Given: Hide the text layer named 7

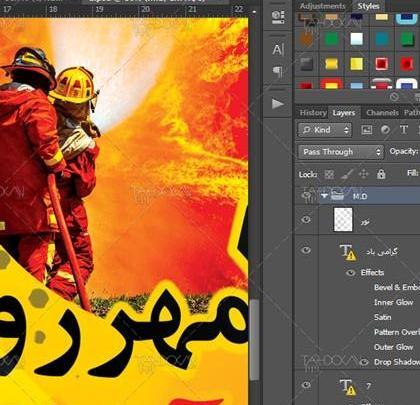Looking at the screenshot, I should click(x=306, y=385).
